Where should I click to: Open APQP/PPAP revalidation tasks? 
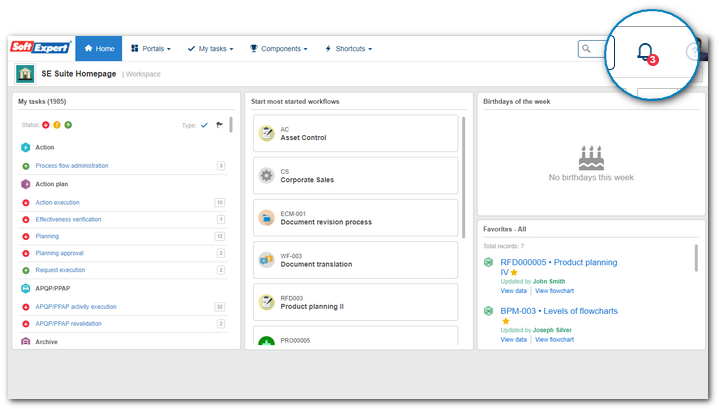click(x=69, y=324)
